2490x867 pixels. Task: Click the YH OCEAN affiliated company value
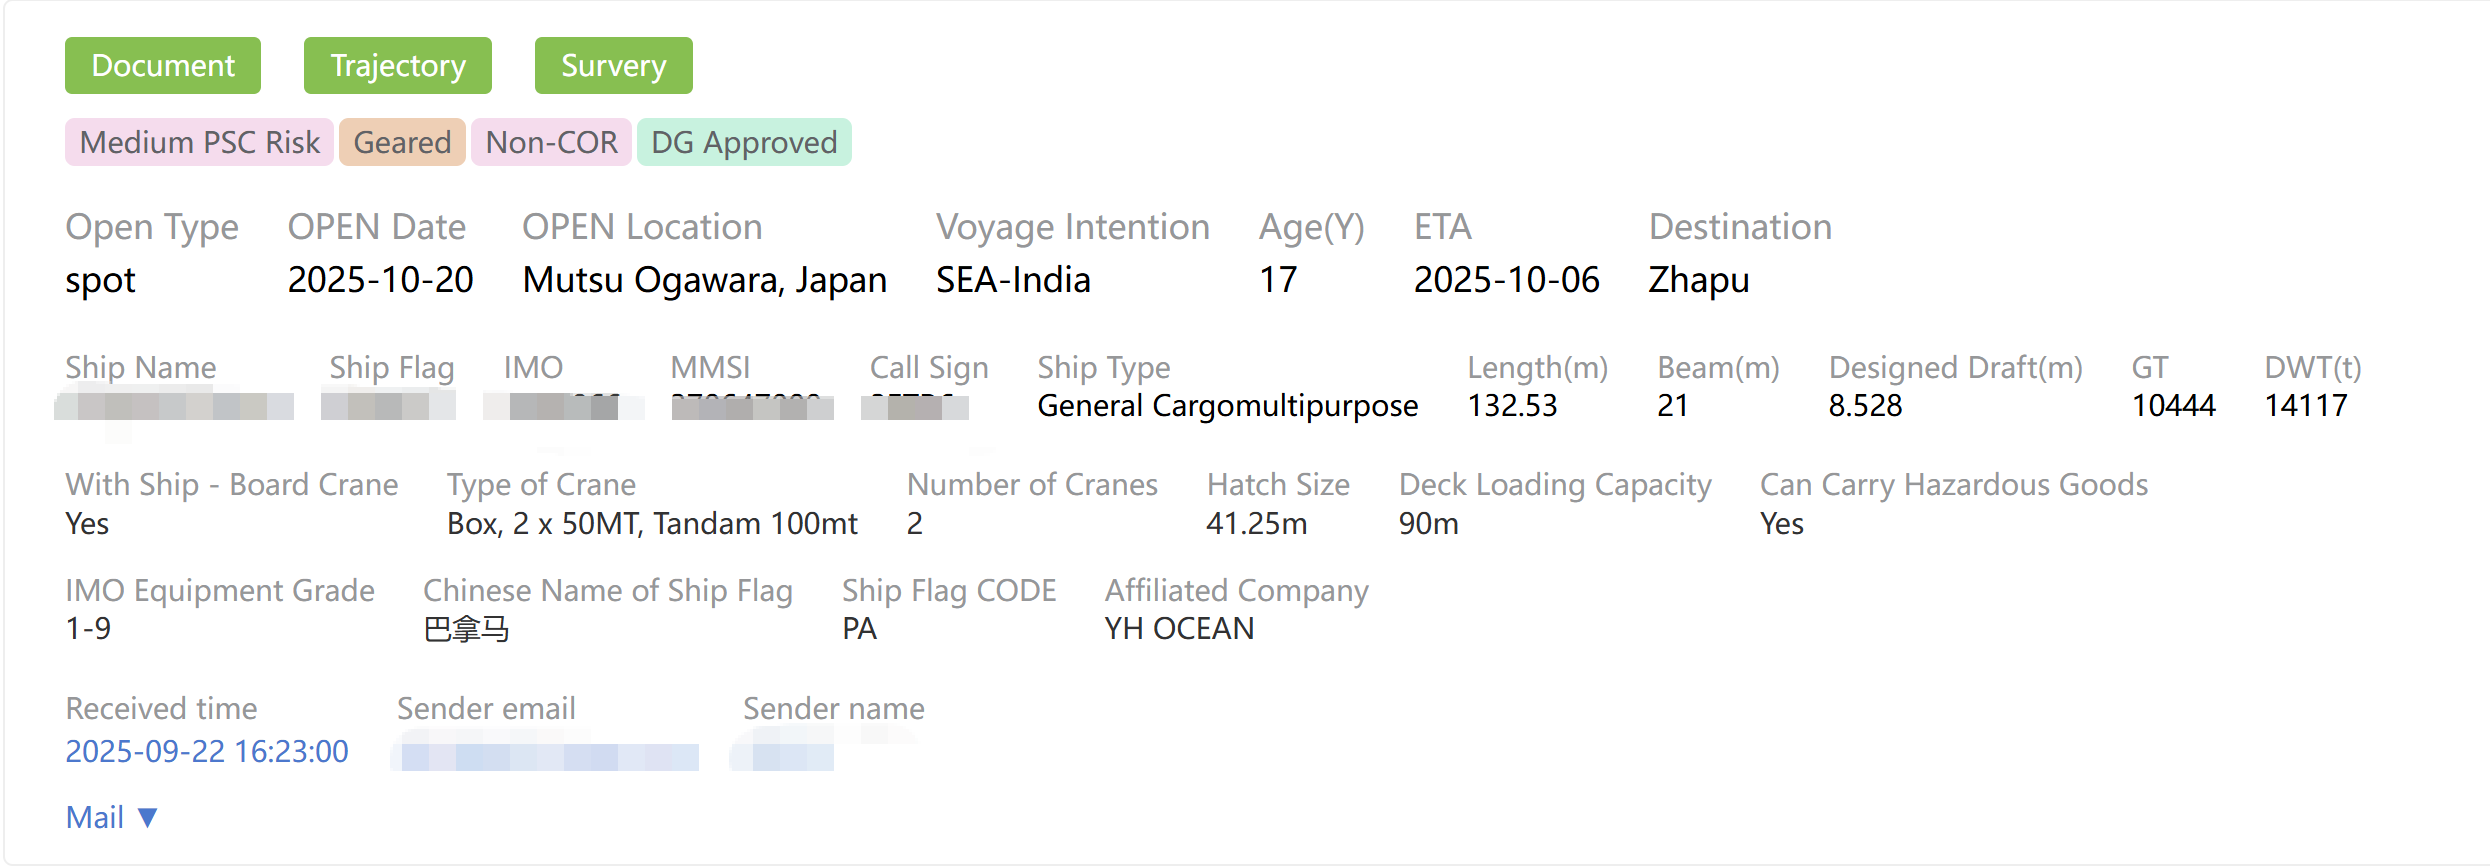tap(1179, 629)
